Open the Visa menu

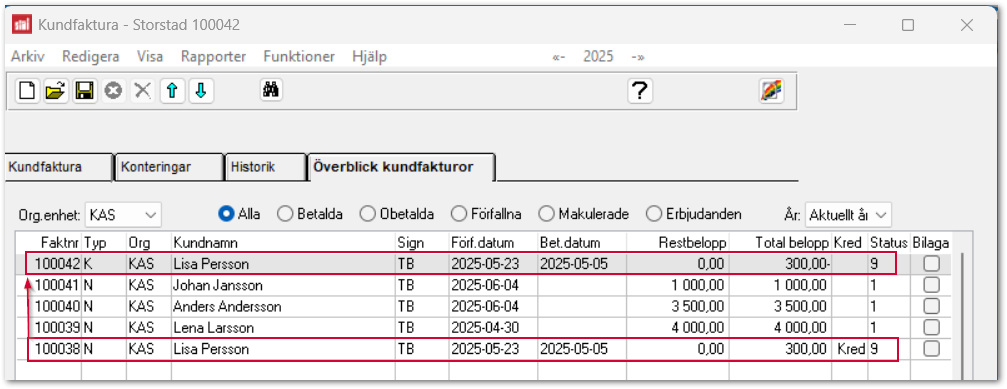coord(150,56)
